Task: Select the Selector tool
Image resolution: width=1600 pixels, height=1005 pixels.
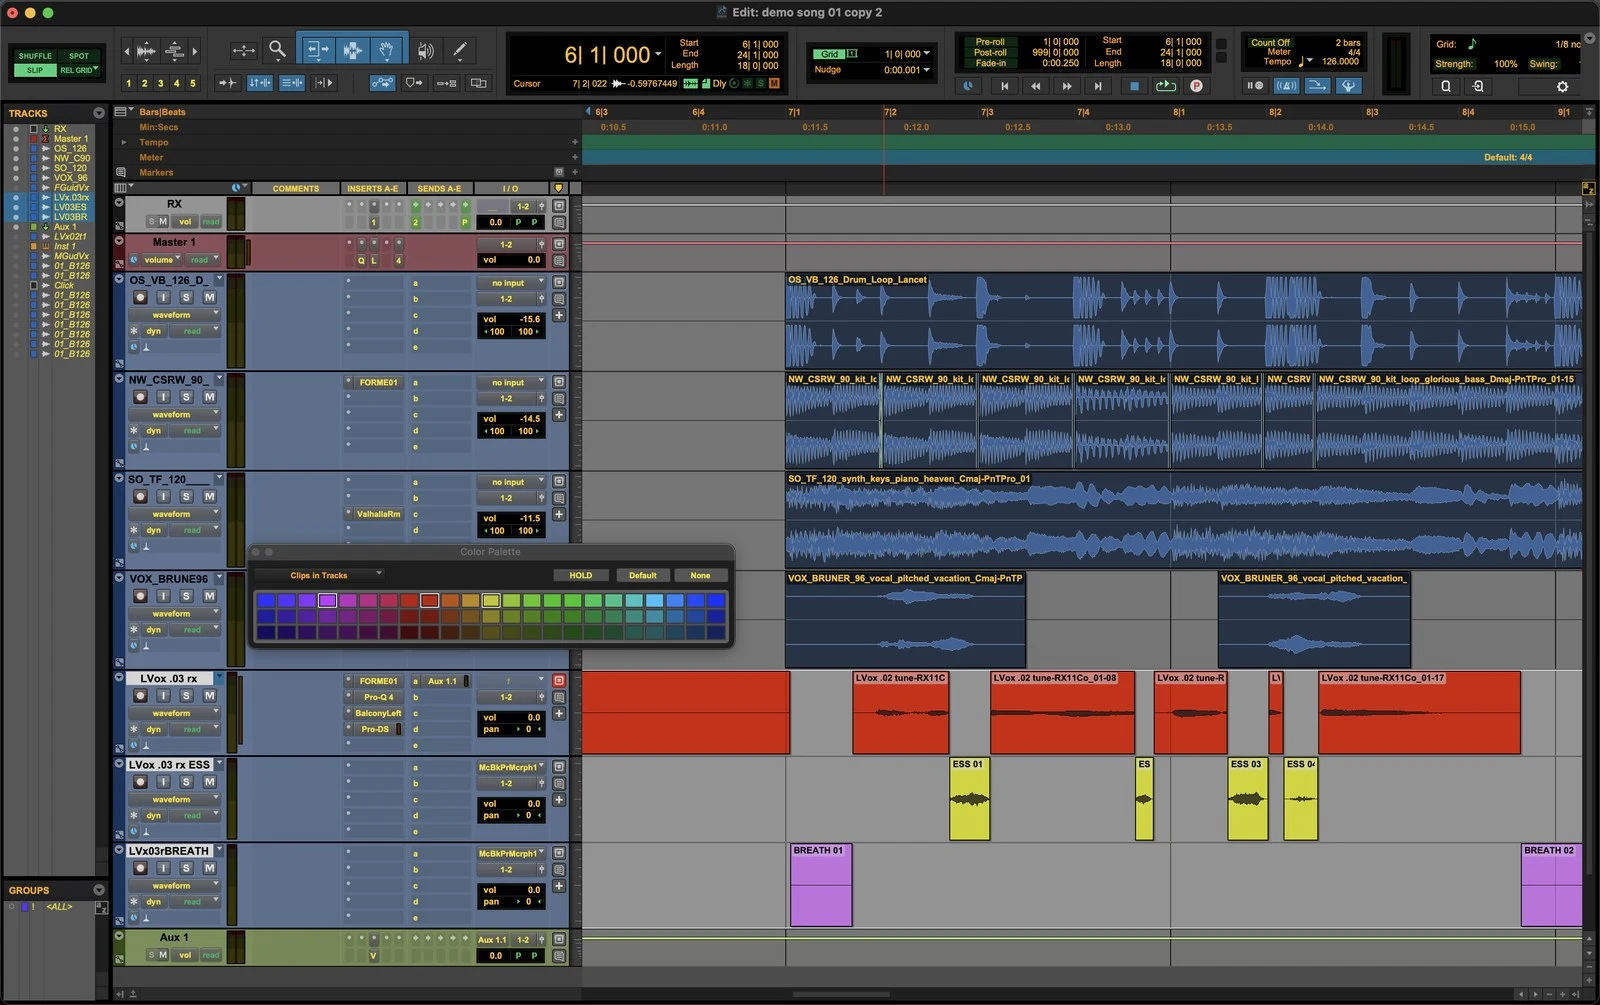Action: pyautogui.click(x=352, y=50)
